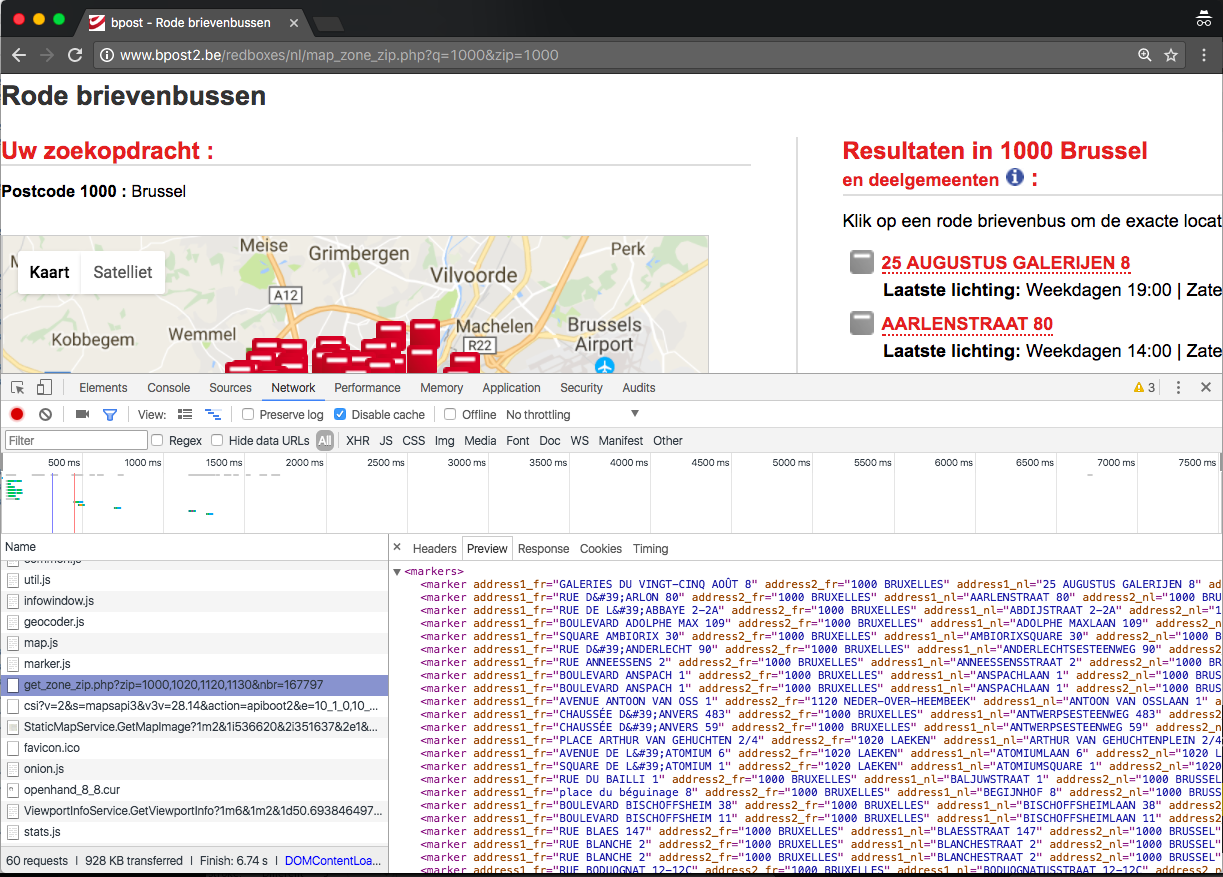Collapse the markers XML node

pos(397,572)
